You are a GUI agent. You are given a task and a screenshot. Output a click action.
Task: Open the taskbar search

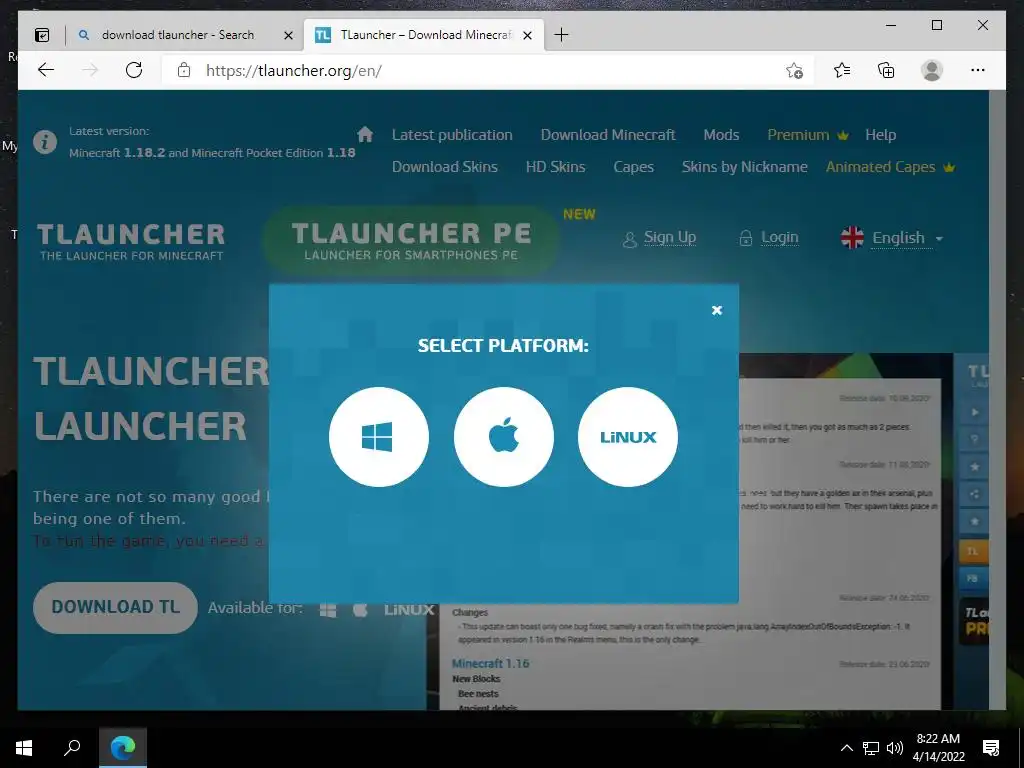pyautogui.click(x=72, y=748)
